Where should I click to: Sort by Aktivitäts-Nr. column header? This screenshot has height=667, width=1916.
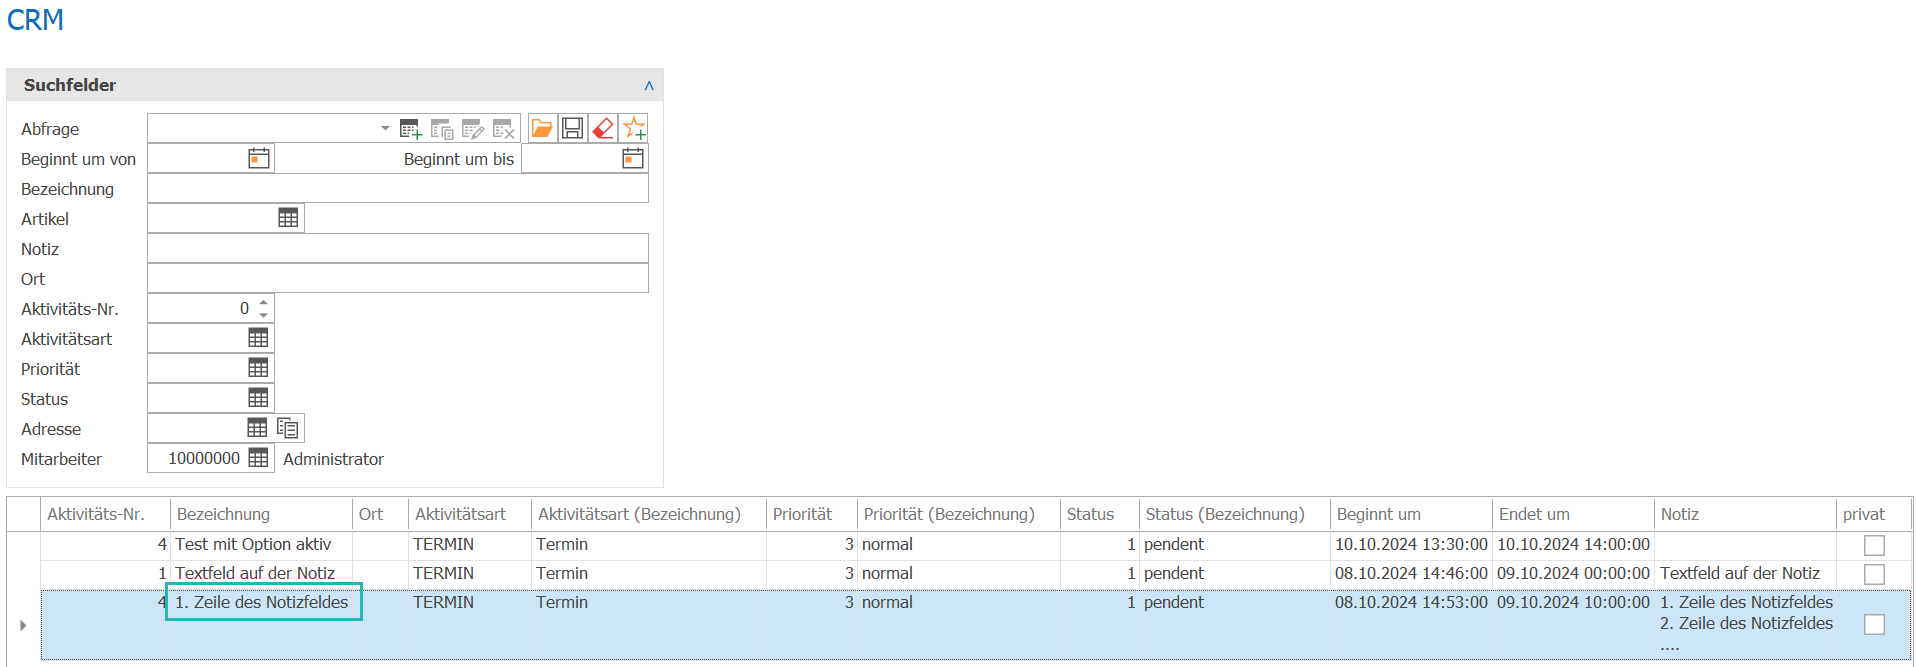pos(105,514)
